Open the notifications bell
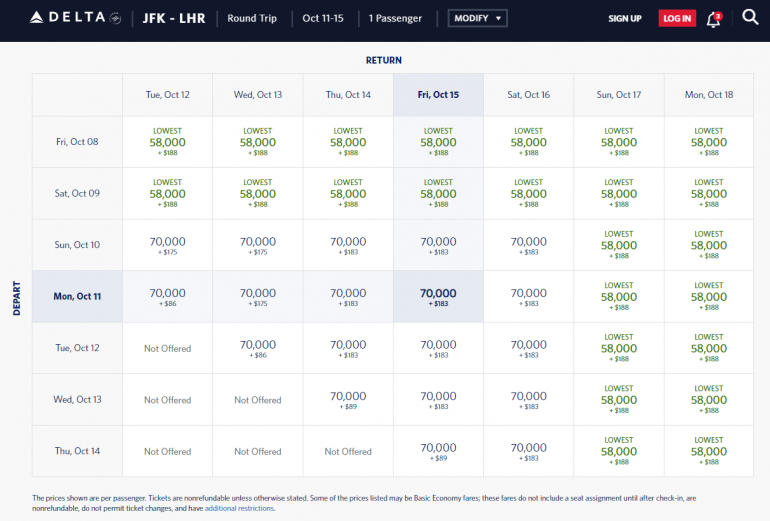This screenshot has height=521, width=770. pos(713,19)
